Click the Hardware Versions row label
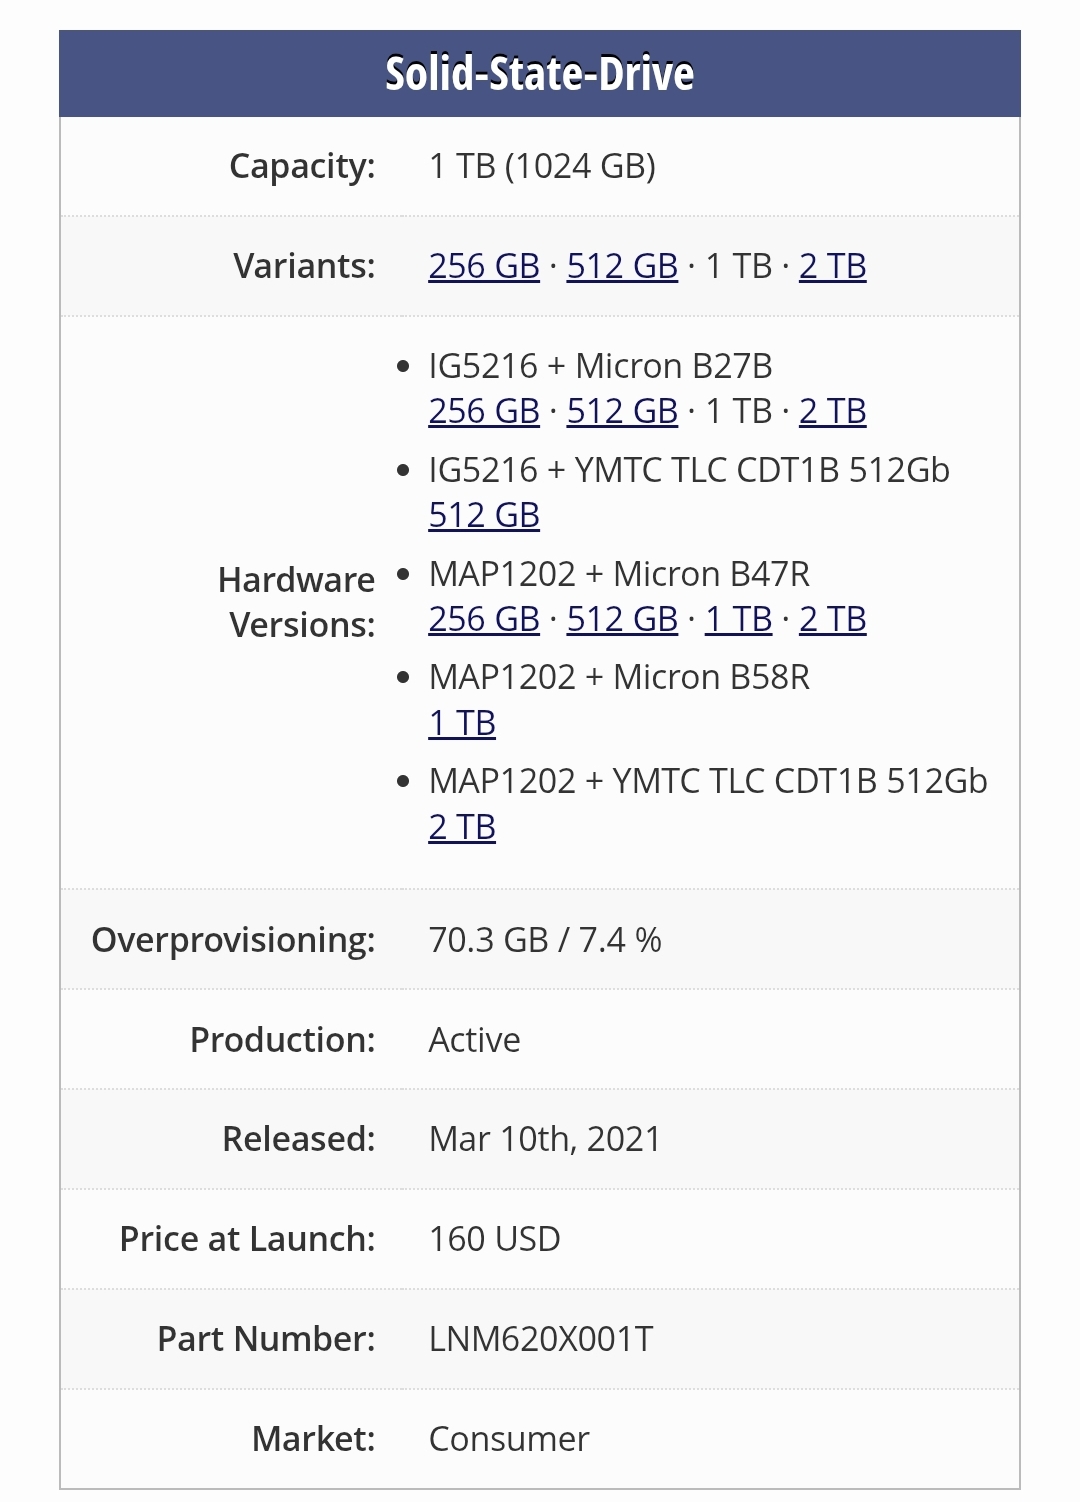The image size is (1080, 1502). click(x=297, y=602)
